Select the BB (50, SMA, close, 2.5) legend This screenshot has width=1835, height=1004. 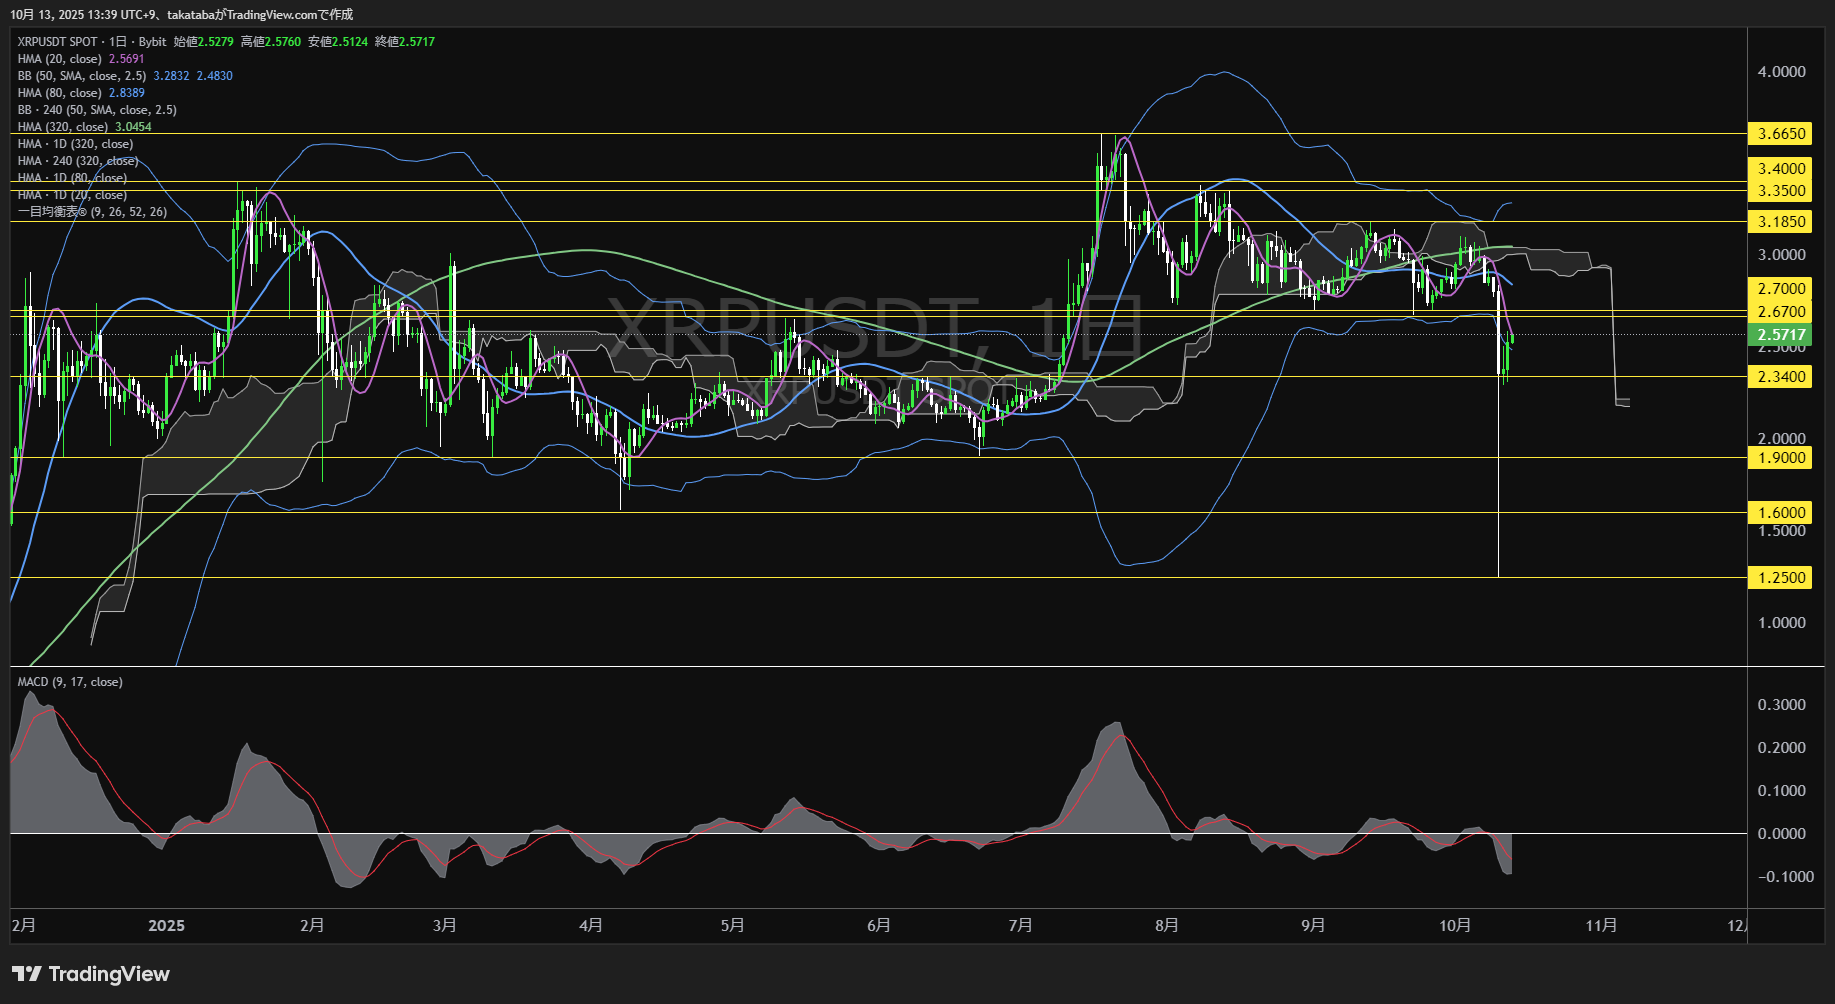coord(82,76)
